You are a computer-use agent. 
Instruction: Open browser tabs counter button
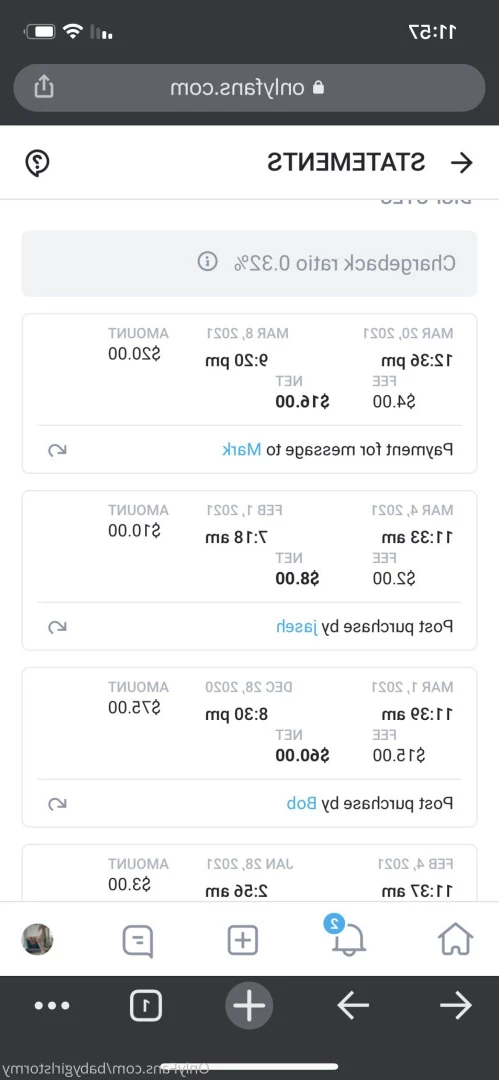point(146,1006)
